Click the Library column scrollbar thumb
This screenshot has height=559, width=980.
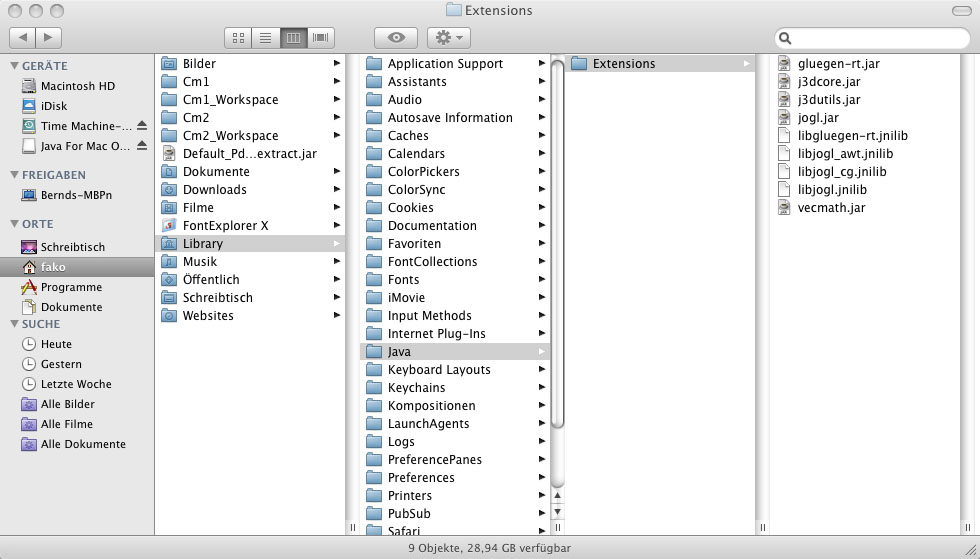558,244
